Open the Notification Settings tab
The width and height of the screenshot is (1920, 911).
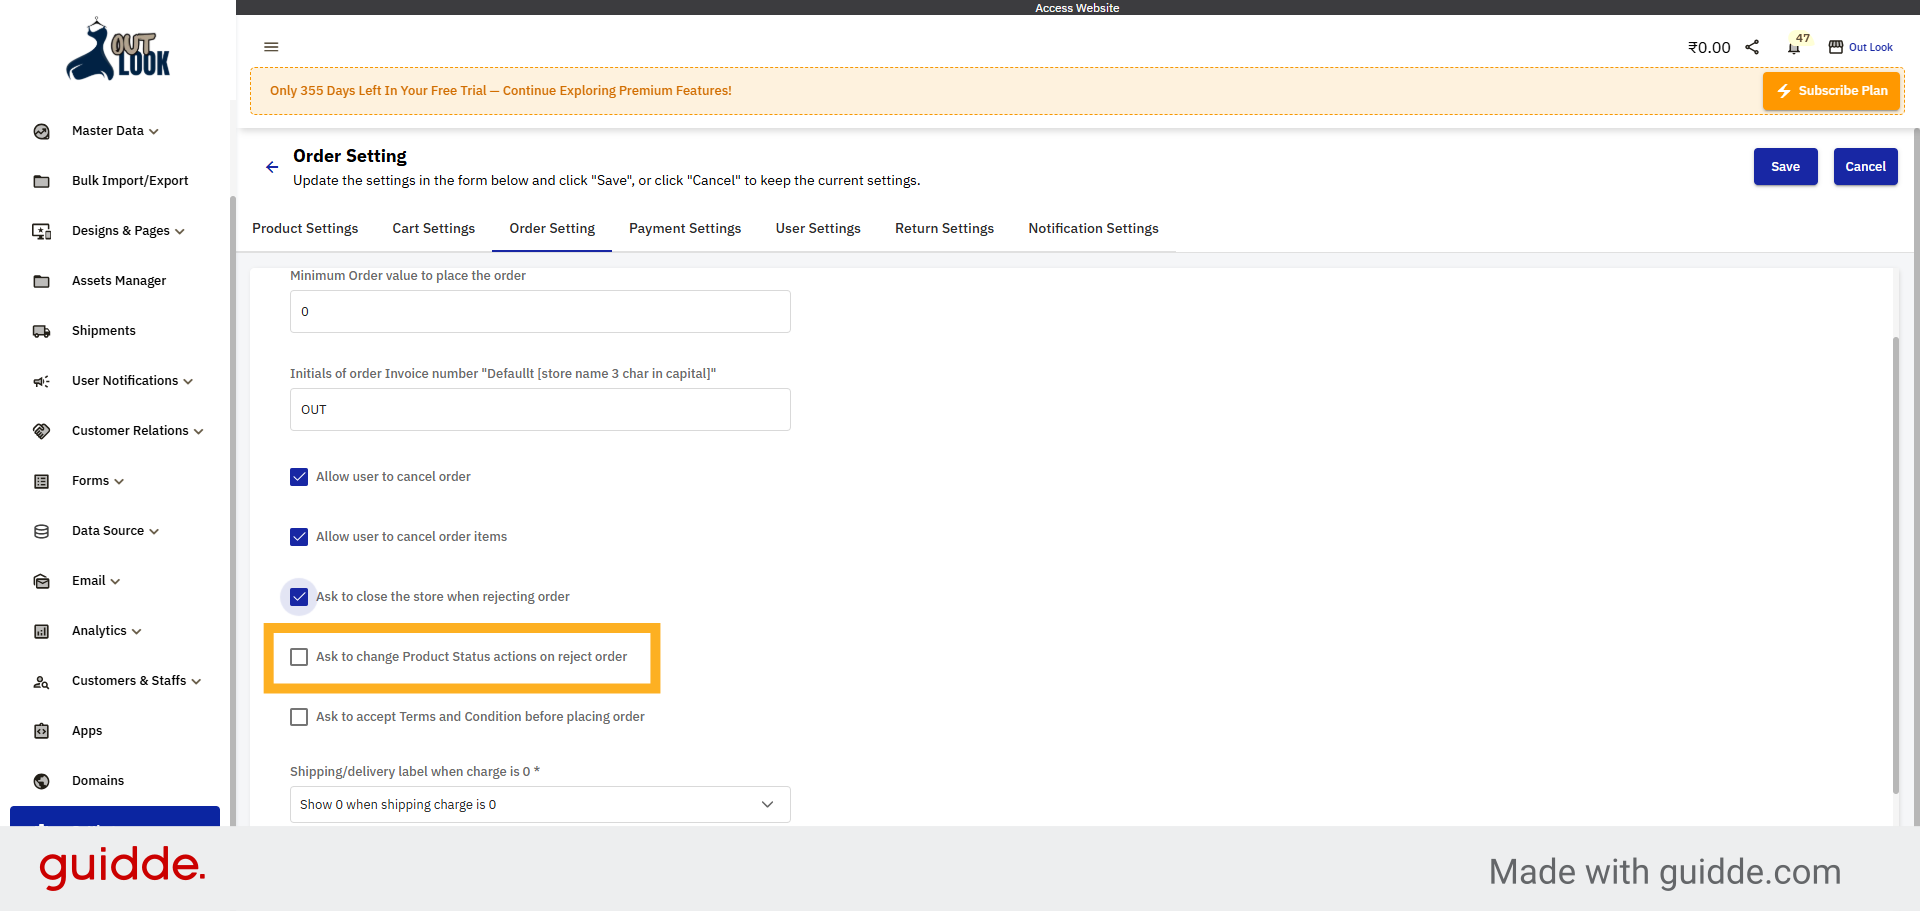pos(1093,228)
